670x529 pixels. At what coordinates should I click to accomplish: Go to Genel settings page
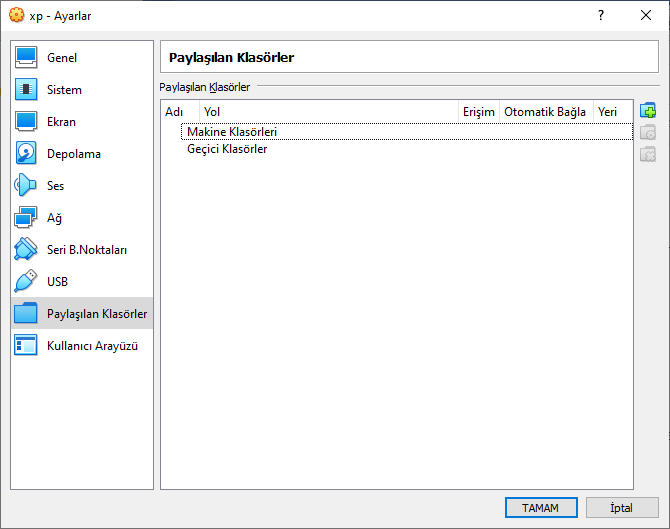(62, 58)
